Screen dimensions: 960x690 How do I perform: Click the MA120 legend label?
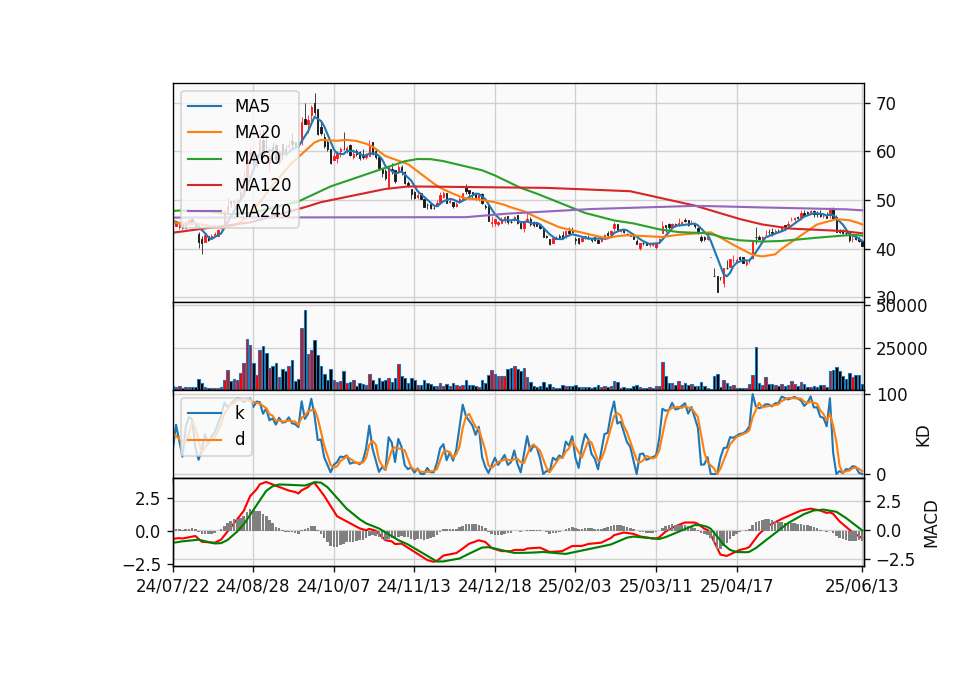pos(263,184)
